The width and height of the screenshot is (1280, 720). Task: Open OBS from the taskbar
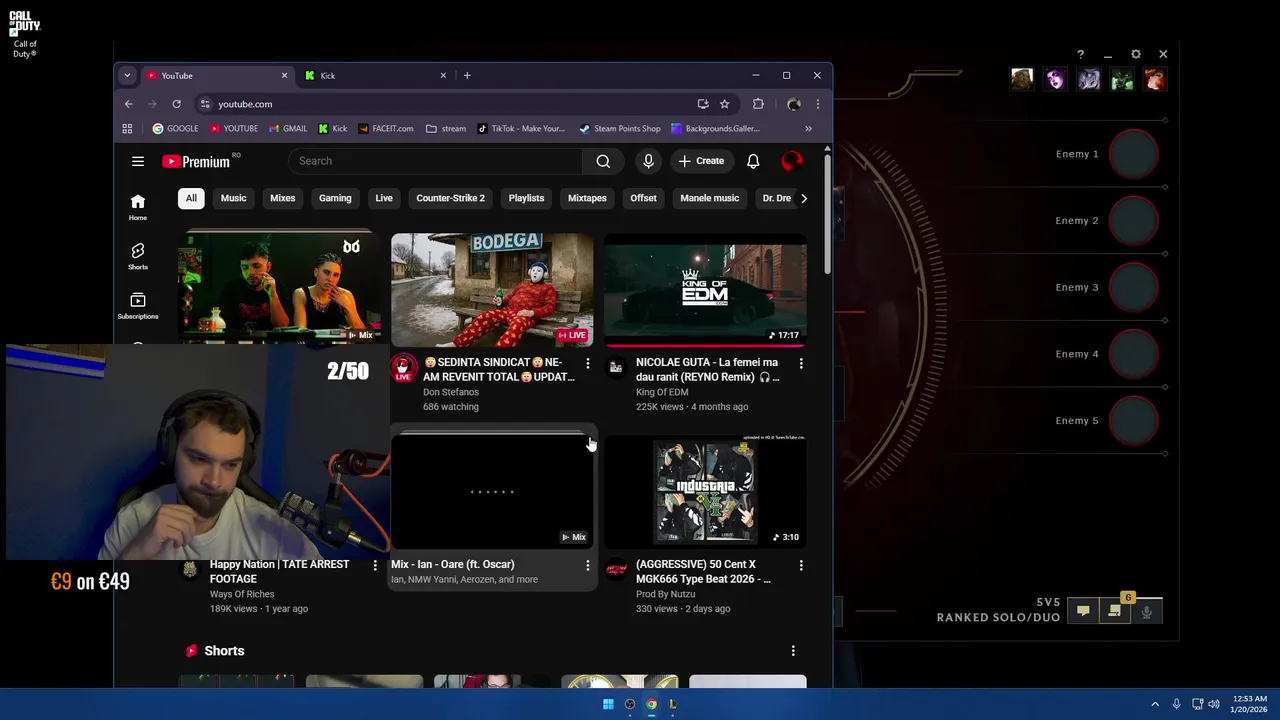coord(630,704)
